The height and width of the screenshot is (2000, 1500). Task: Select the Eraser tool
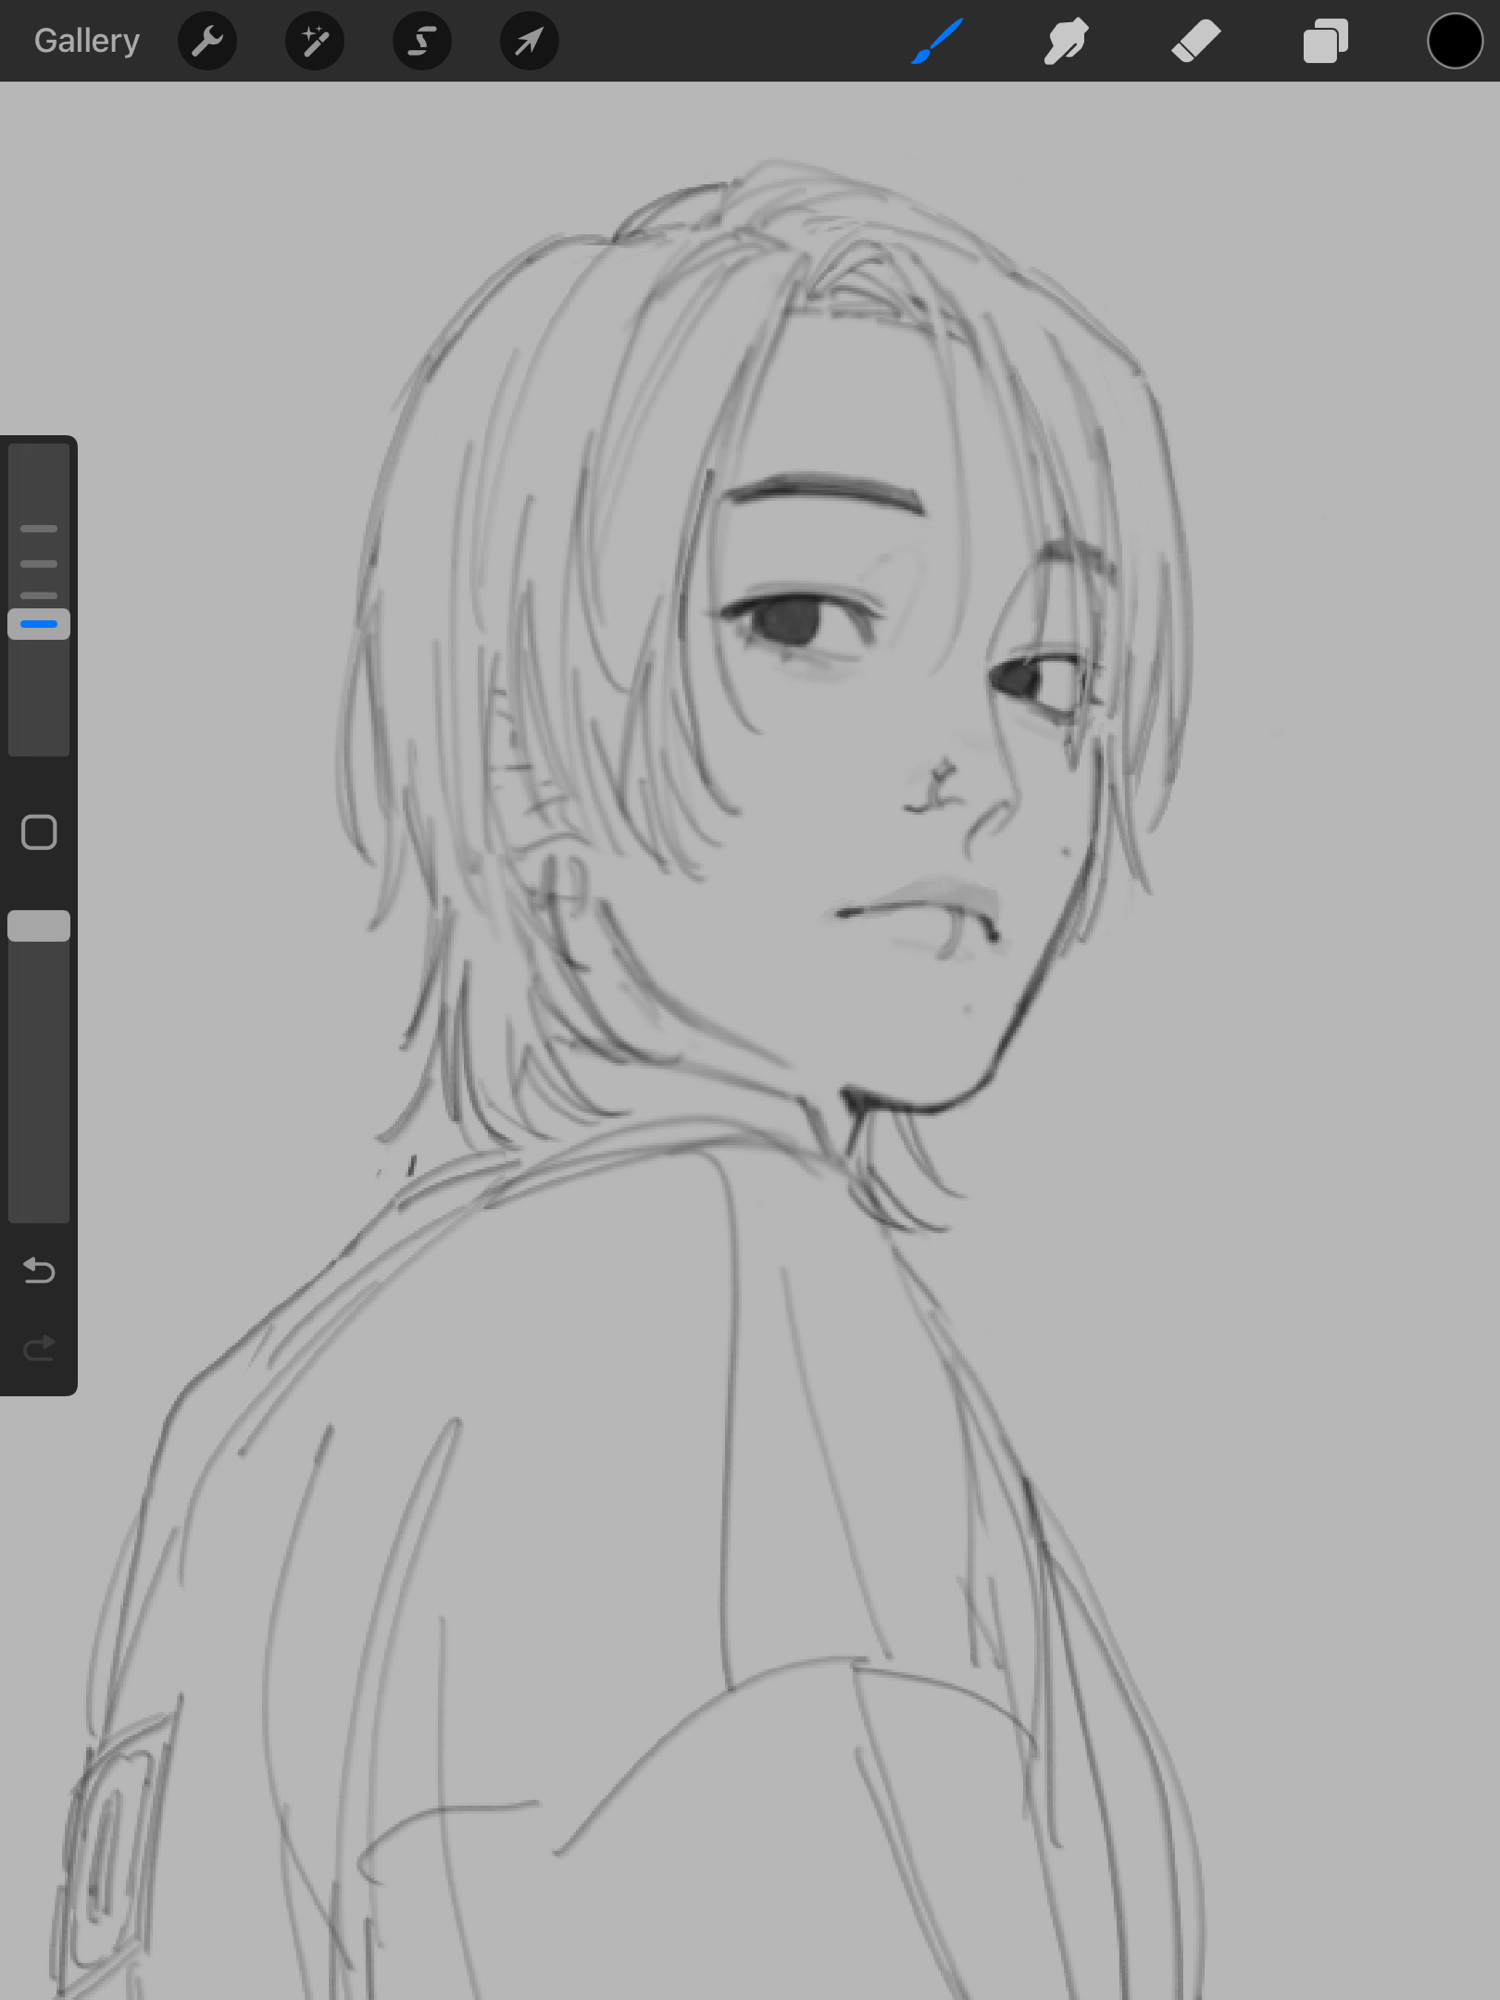pos(1196,41)
